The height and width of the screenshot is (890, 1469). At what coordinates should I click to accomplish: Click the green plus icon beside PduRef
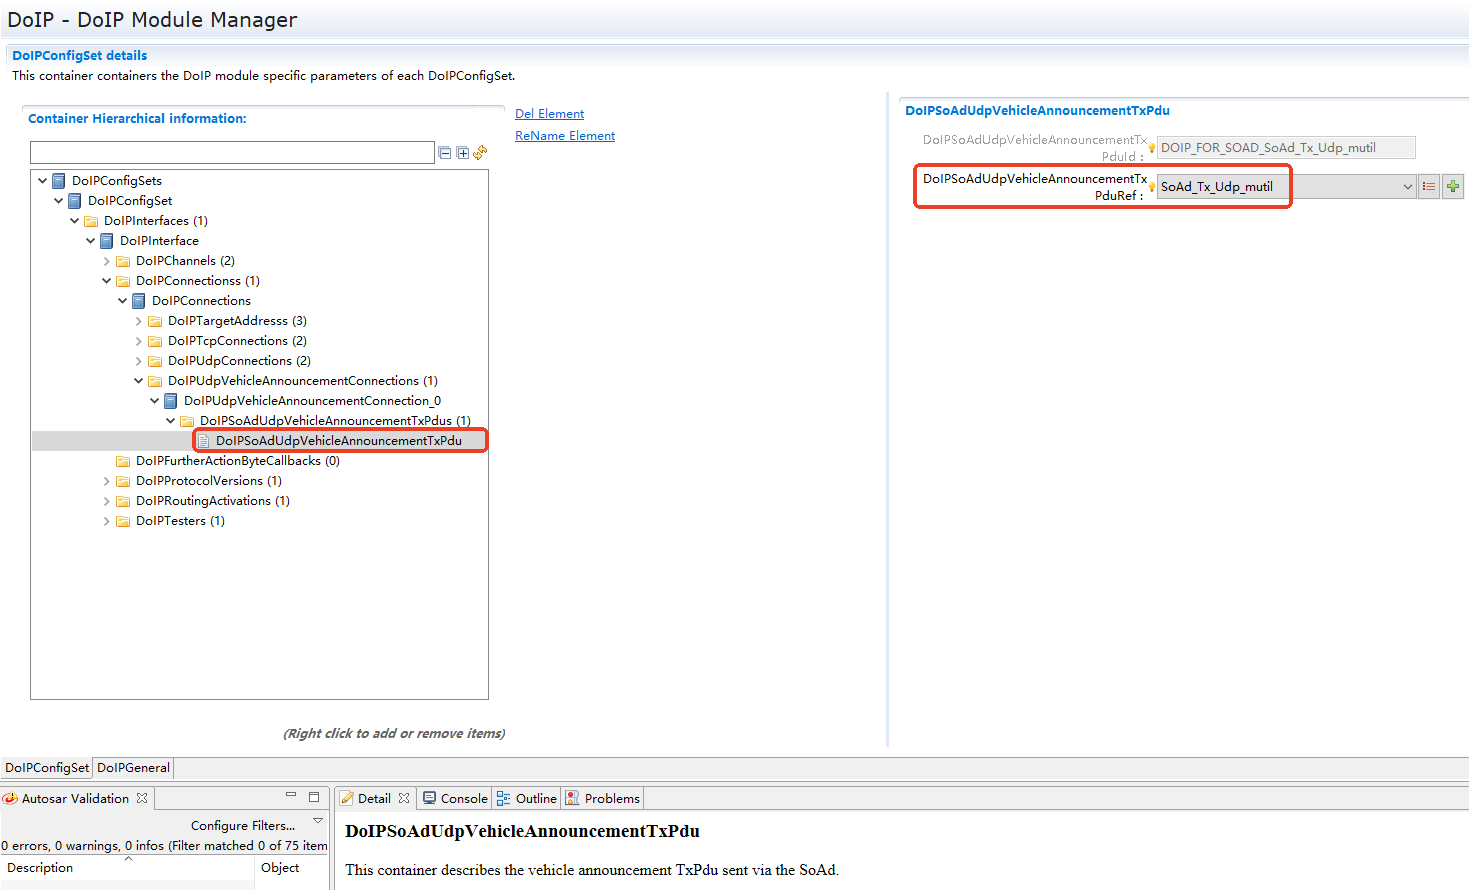click(x=1453, y=187)
